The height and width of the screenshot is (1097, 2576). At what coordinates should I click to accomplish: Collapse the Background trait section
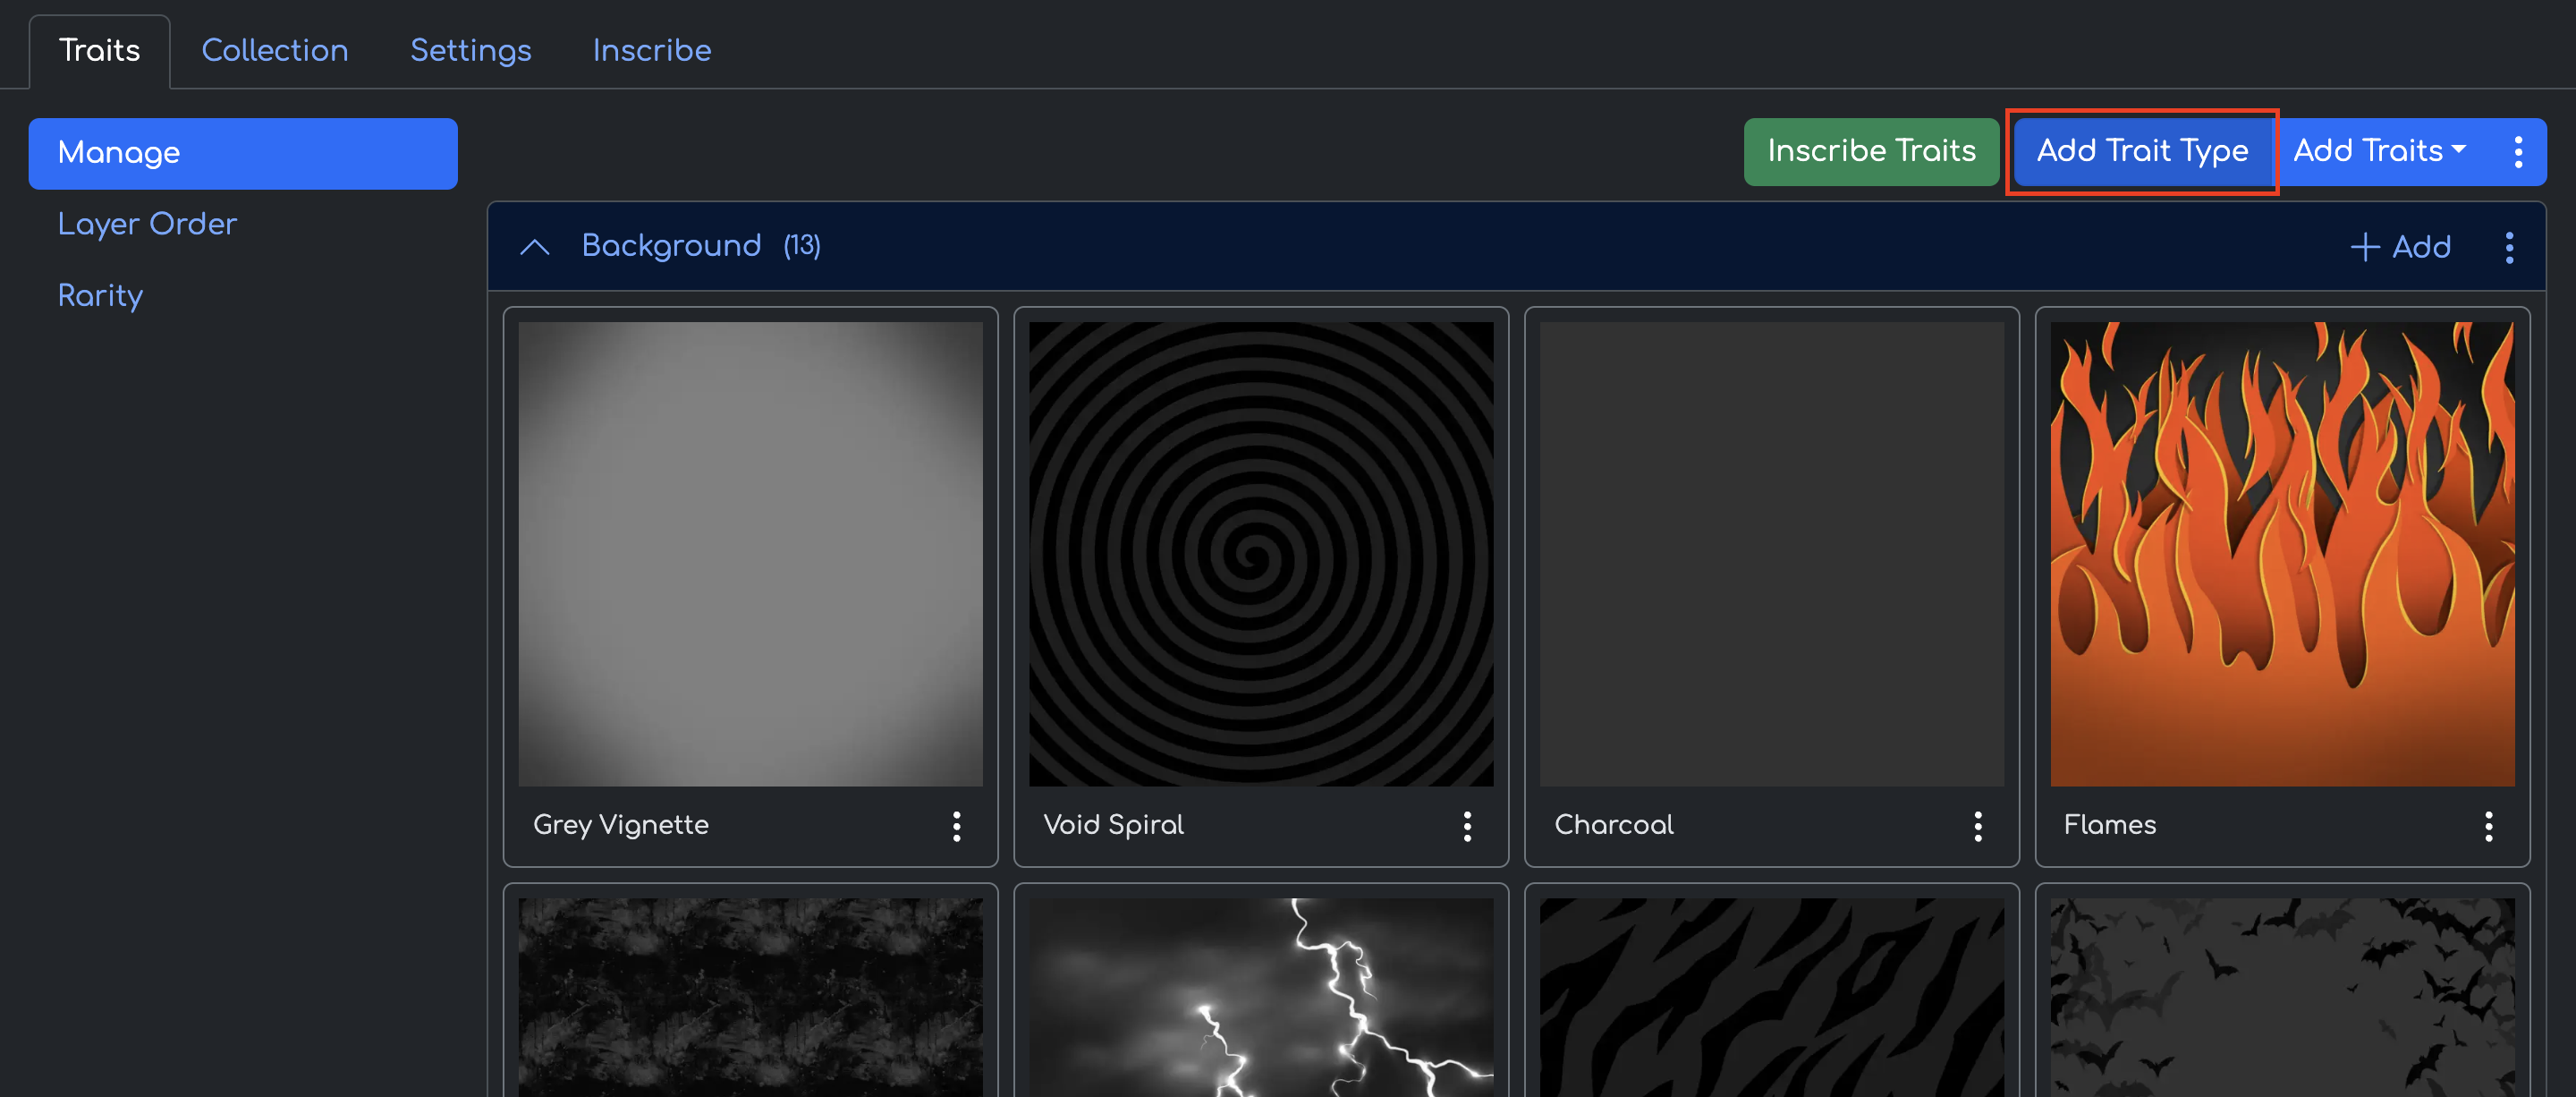coord(535,247)
